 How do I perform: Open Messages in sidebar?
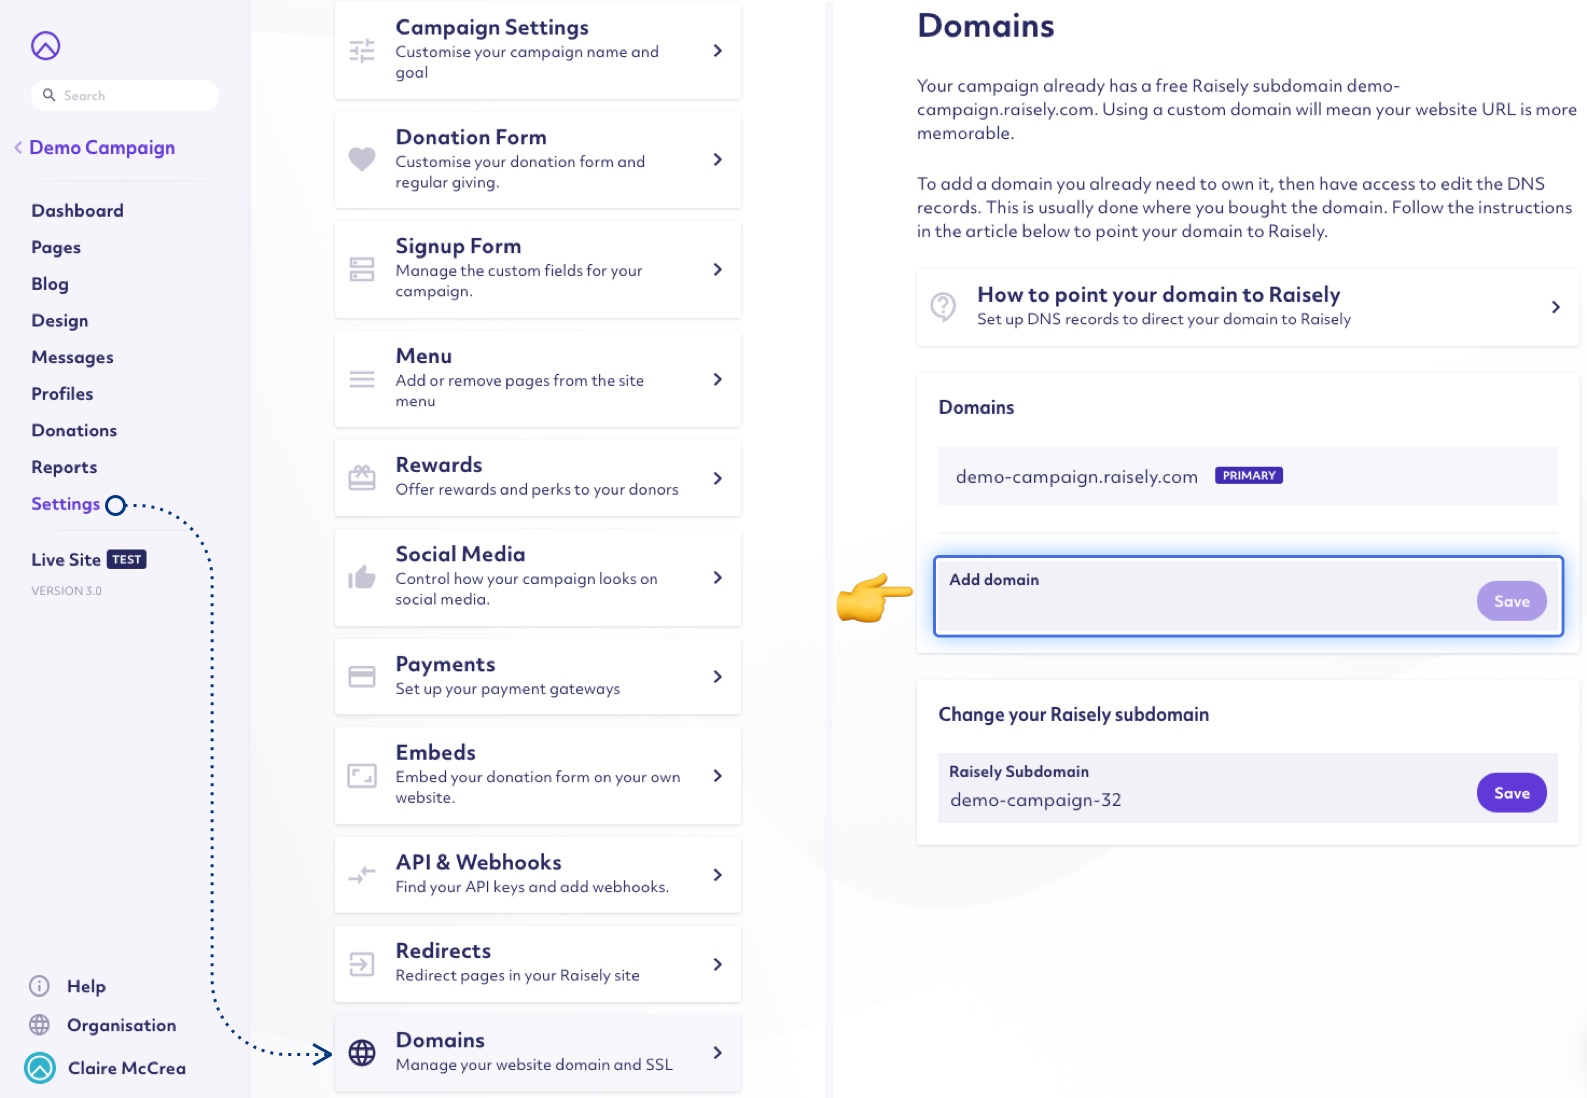coord(72,357)
